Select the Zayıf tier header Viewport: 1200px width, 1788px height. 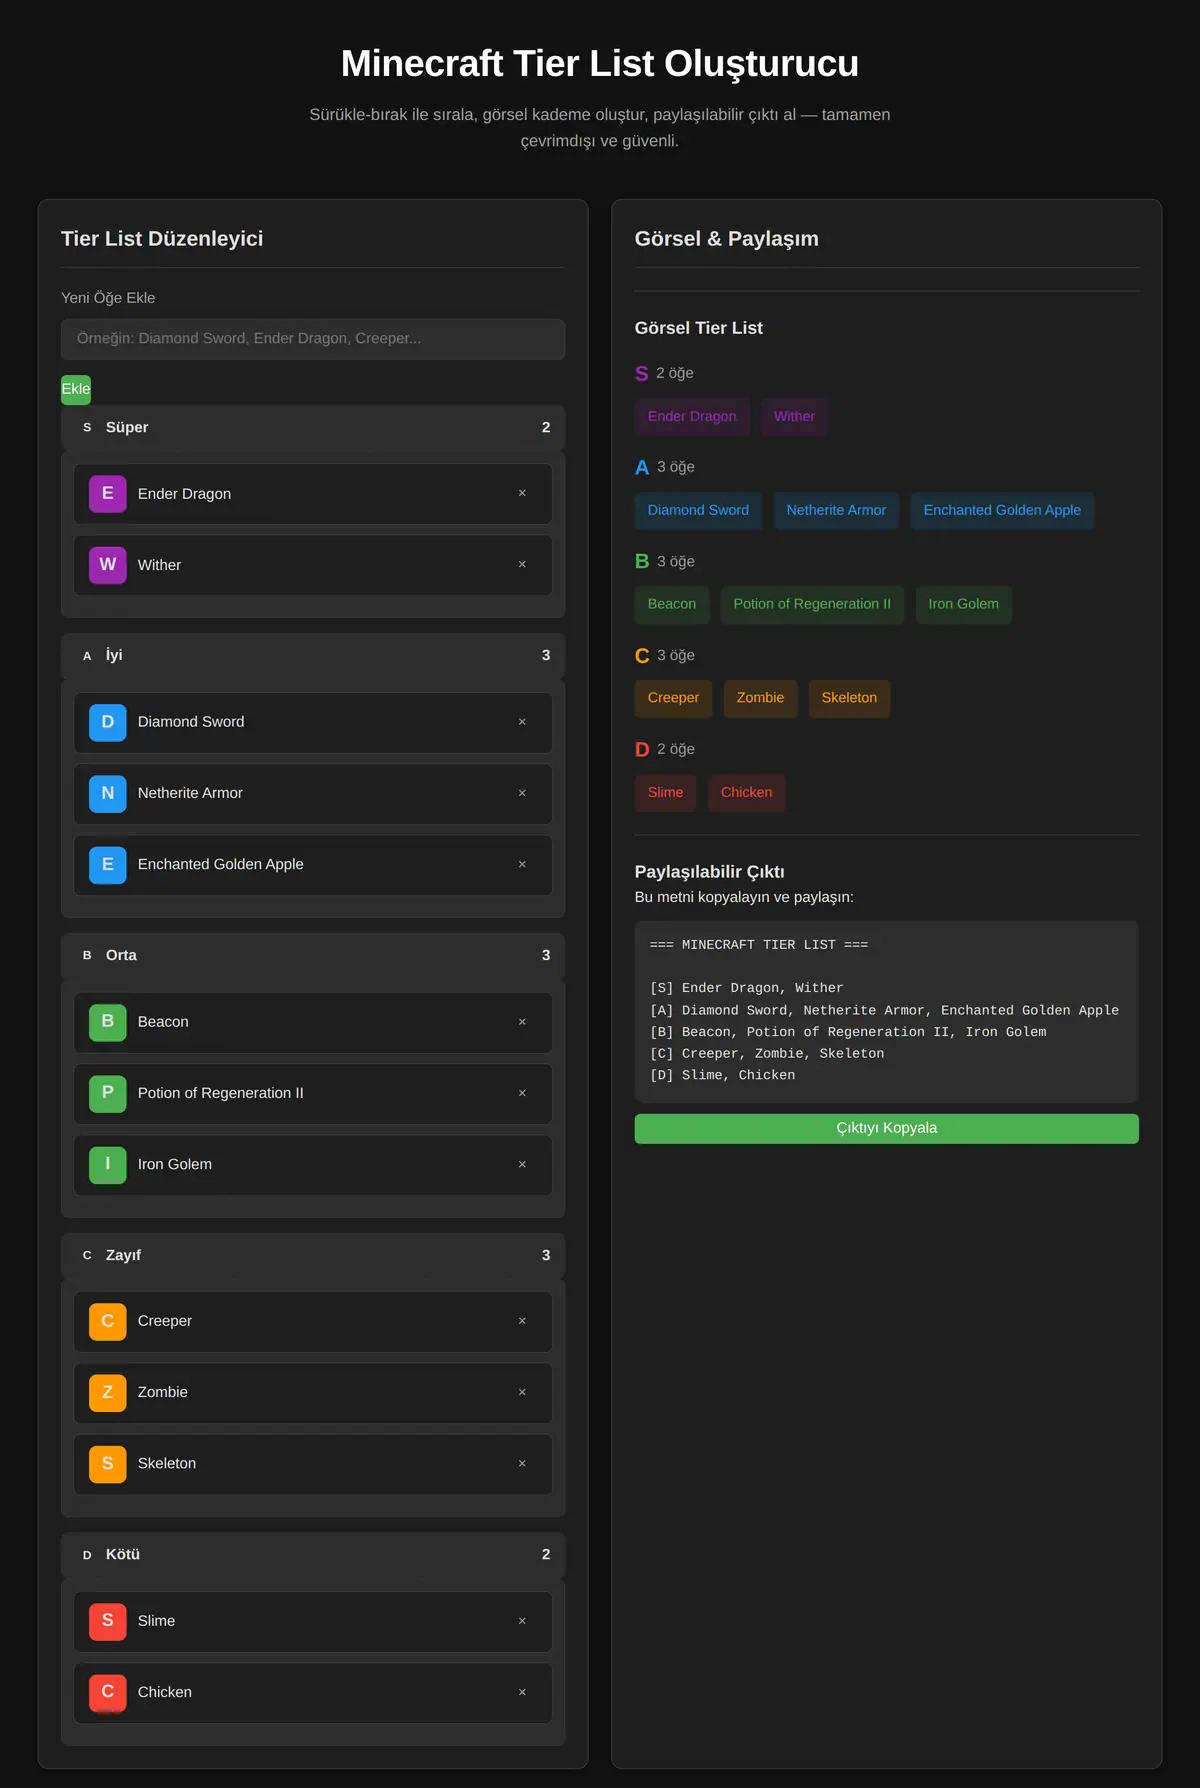tap(313, 1255)
